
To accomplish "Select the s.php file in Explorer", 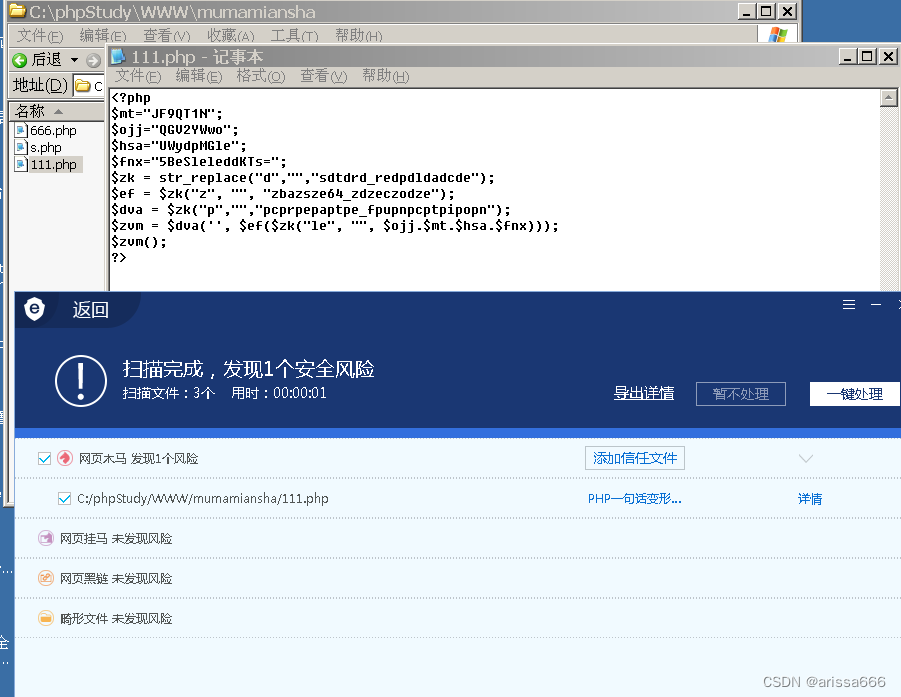I will pos(38,148).
